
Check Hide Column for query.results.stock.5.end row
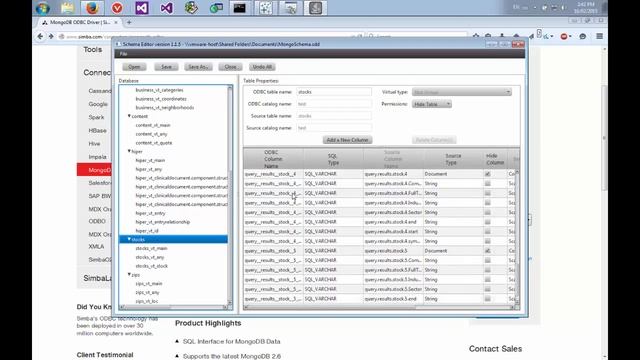pos(488,299)
